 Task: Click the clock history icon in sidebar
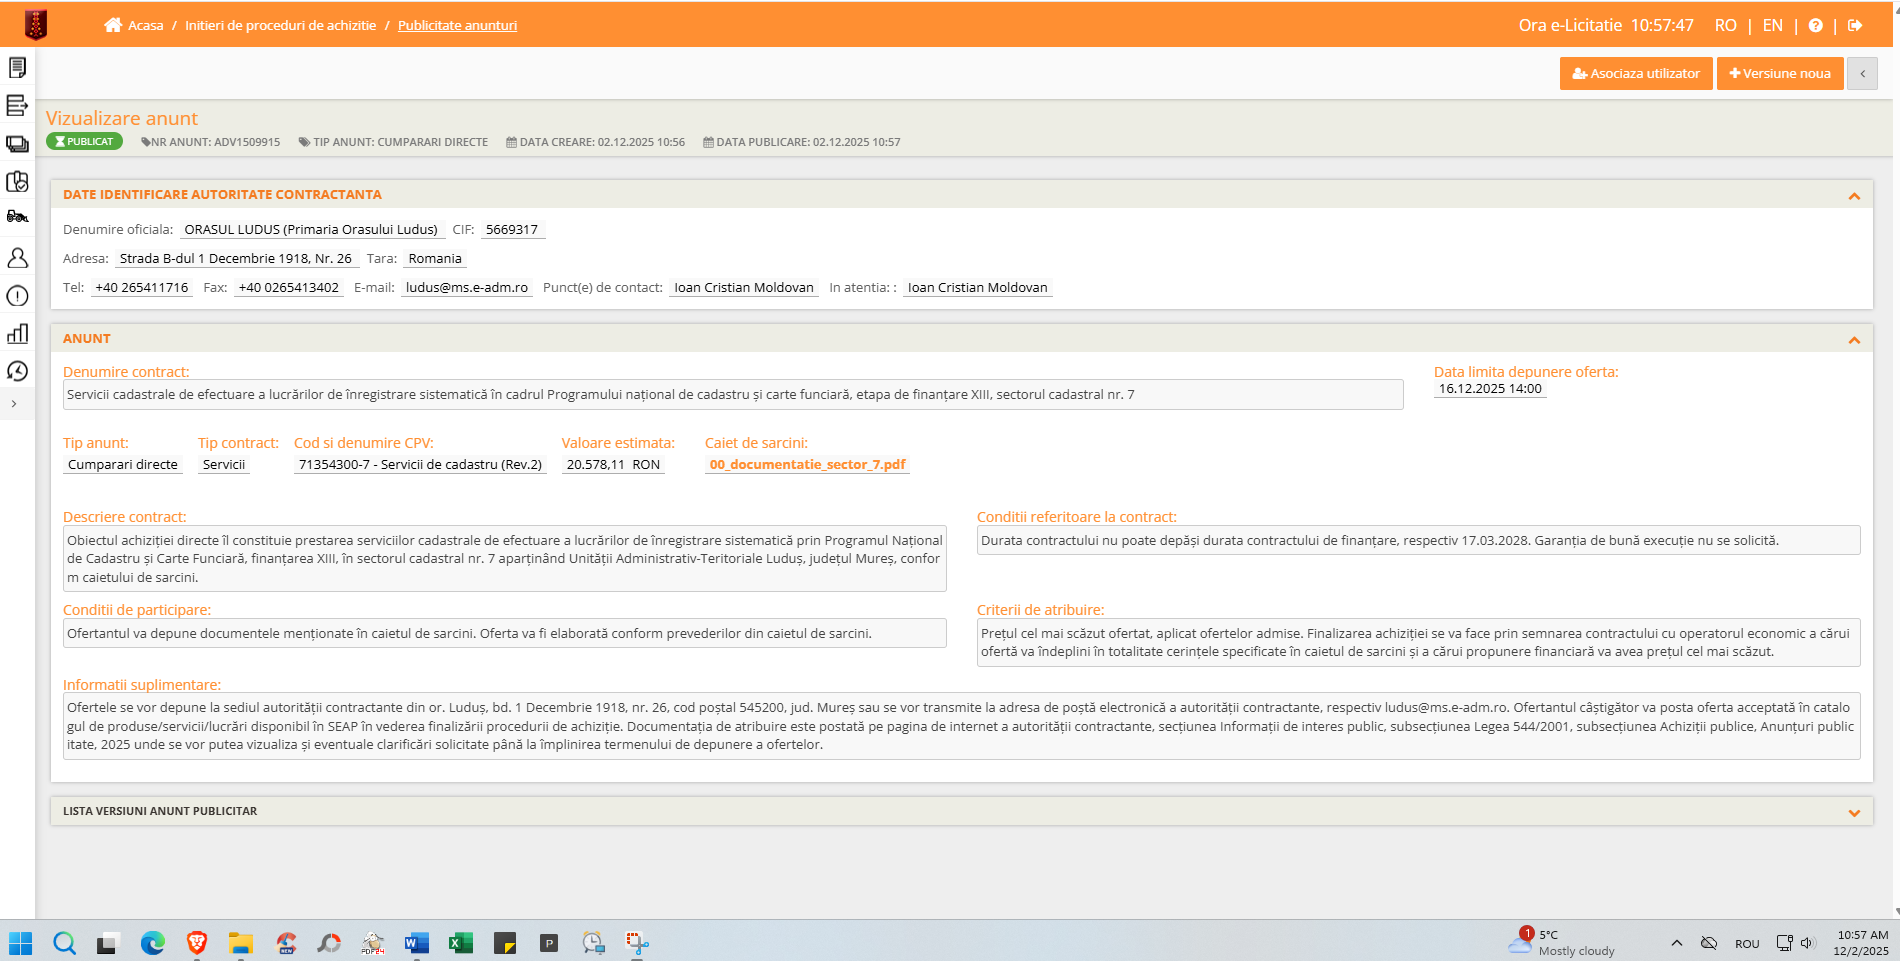click(17, 371)
